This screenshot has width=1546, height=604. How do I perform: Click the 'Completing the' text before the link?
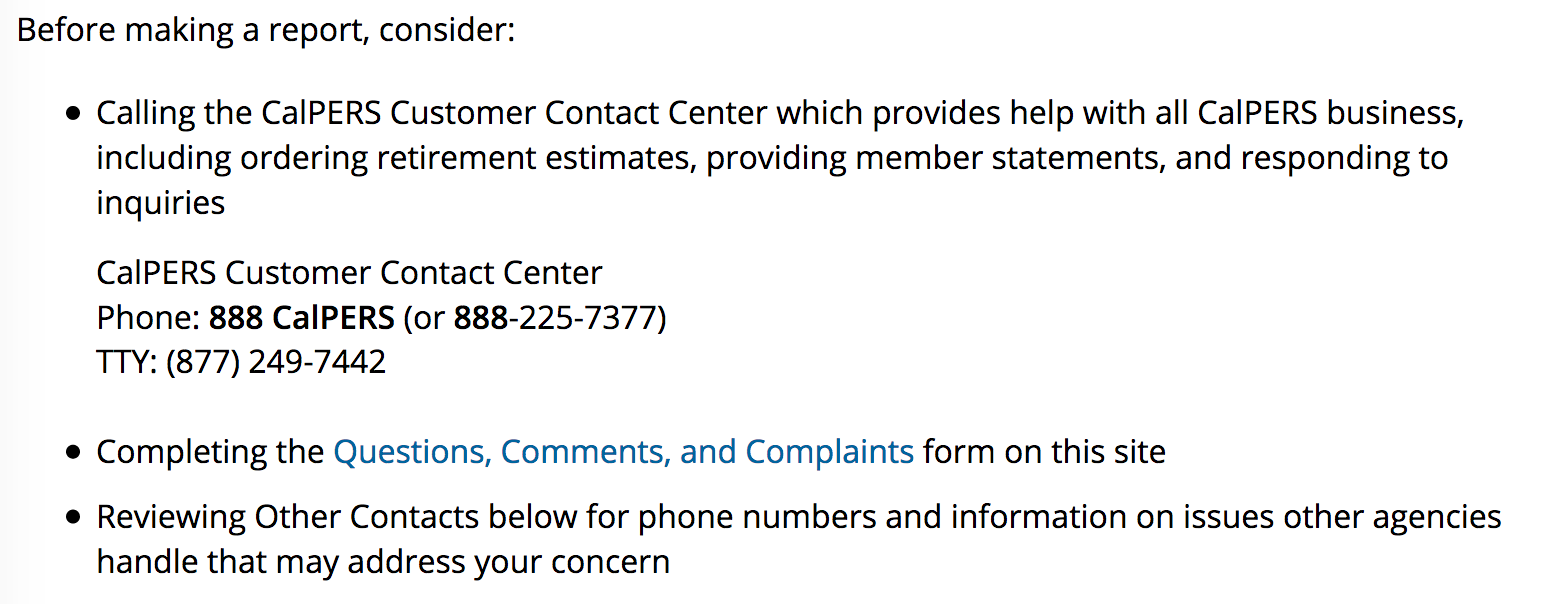point(210,452)
